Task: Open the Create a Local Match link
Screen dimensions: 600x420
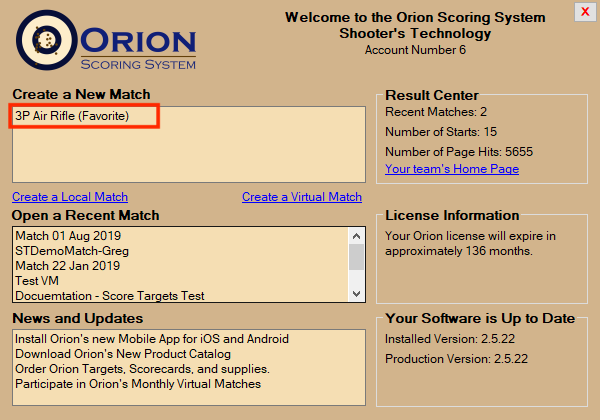Action: [x=70, y=197]
